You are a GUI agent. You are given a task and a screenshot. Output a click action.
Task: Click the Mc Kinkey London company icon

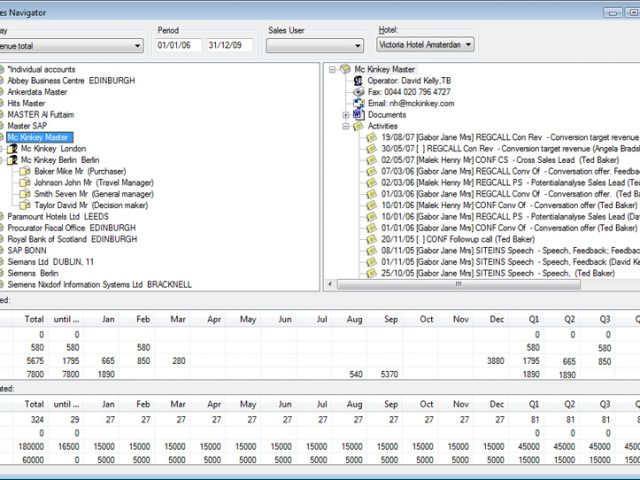tap(12, 149)
